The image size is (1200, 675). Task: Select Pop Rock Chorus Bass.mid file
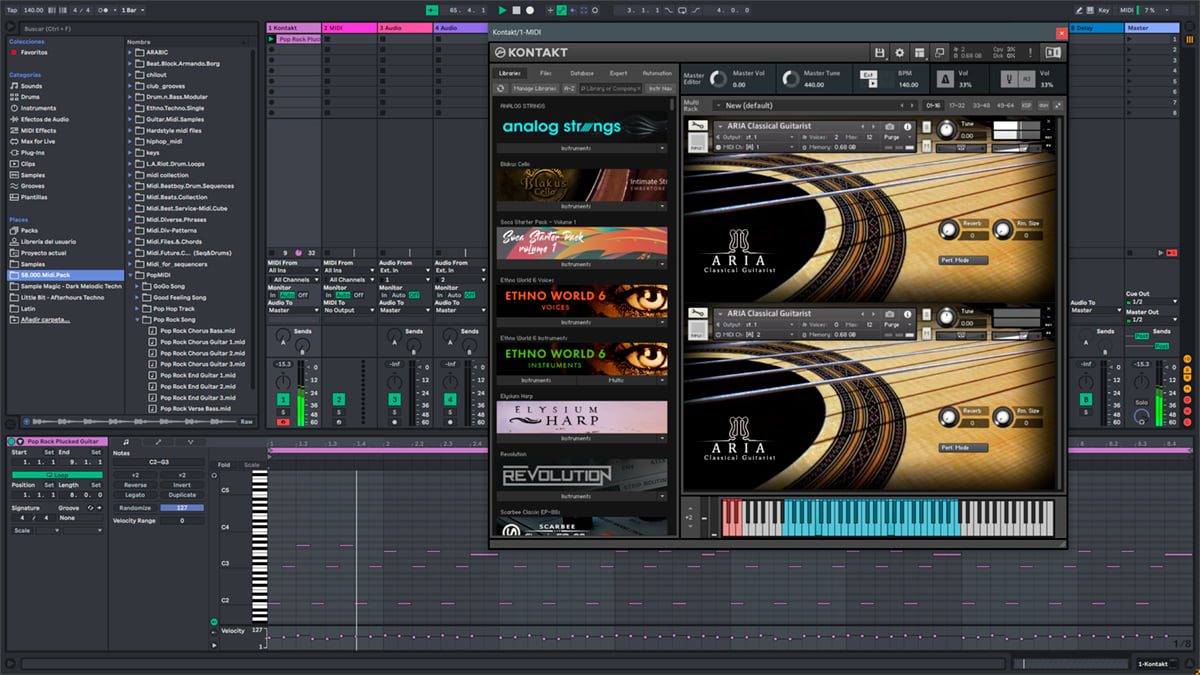196,330
